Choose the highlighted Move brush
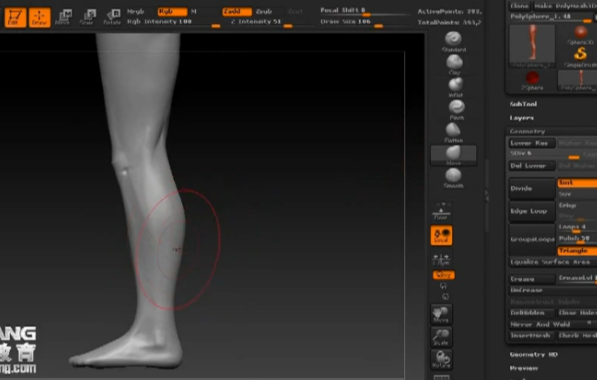 point(453,155)
